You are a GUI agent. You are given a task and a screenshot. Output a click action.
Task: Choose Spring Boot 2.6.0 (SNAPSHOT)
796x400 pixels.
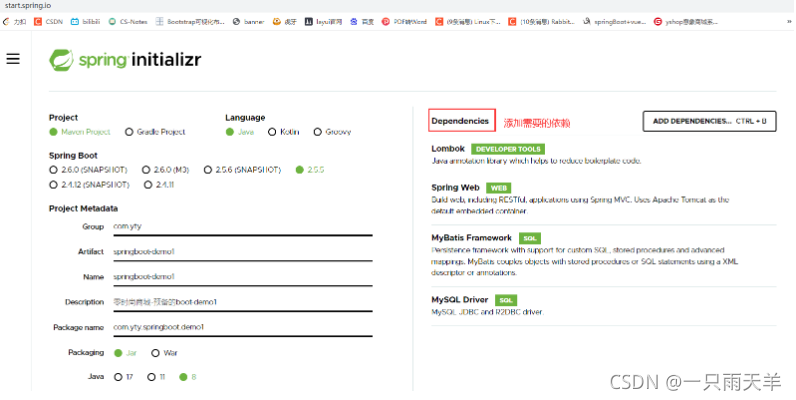pos(88,170)
